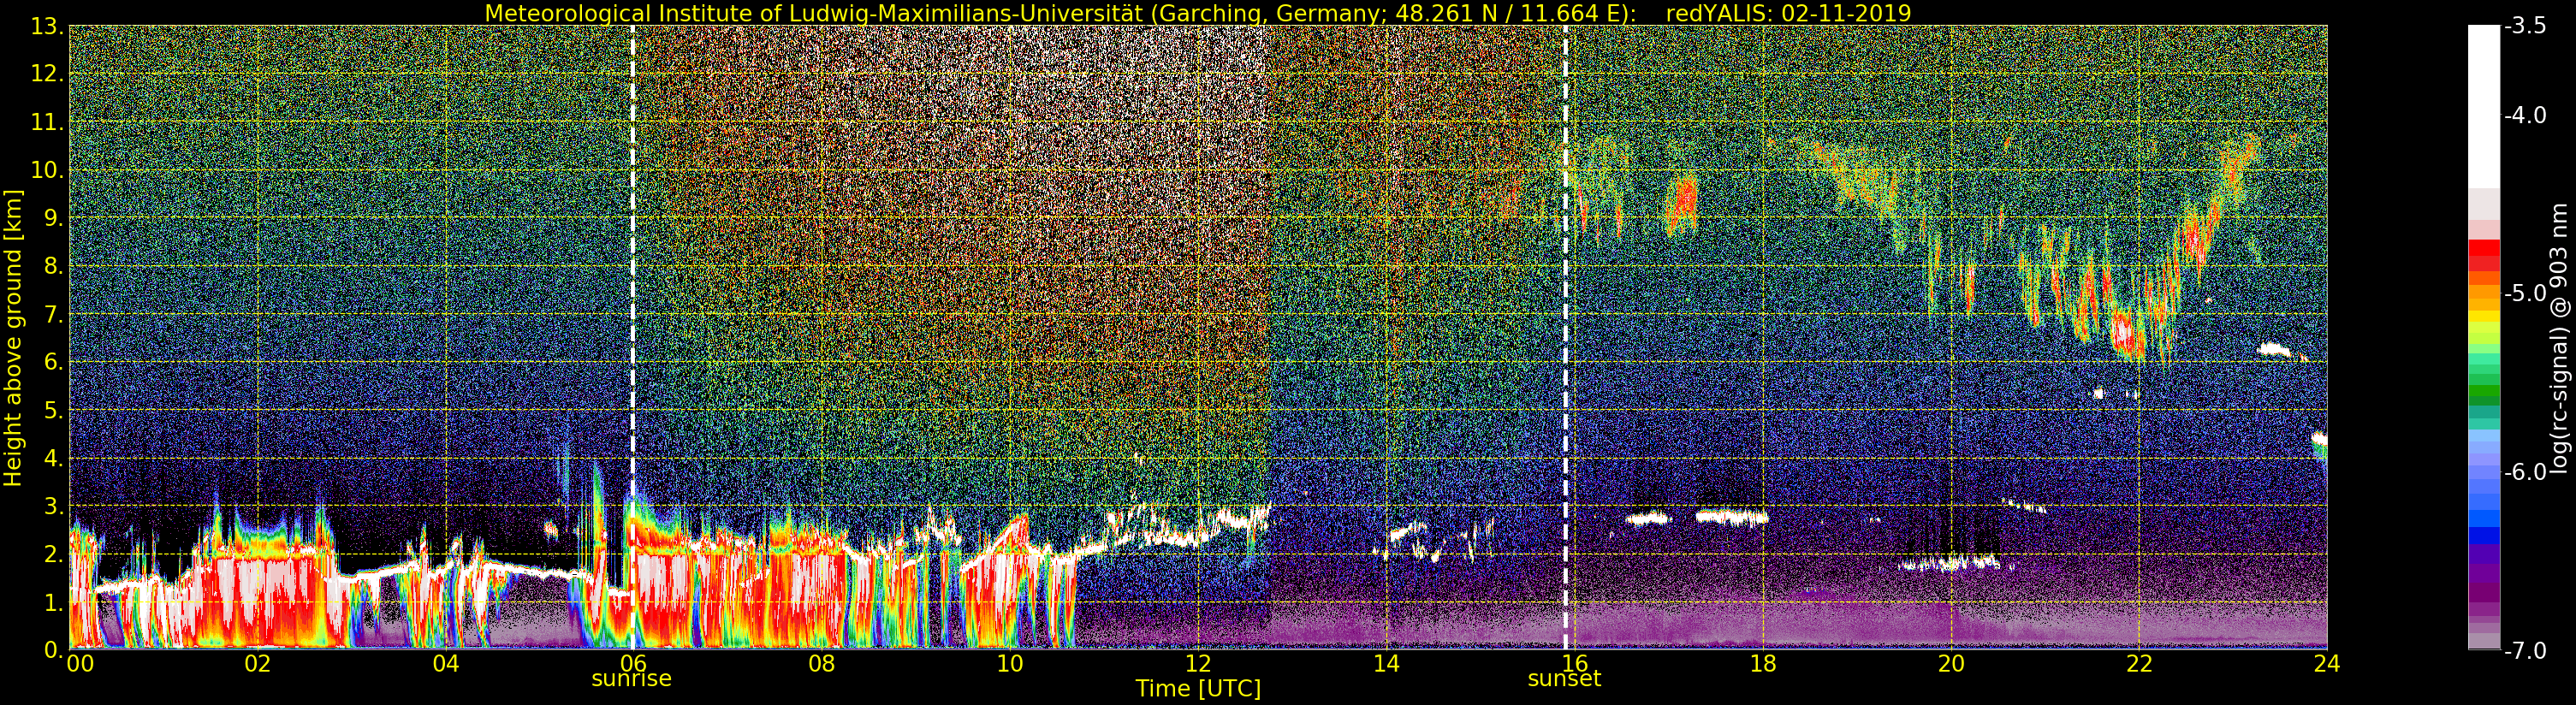This screenshot has width=2576, height=705.
Task: Click the time axis tick label '10'
Action: click(x=1009, y=663)
